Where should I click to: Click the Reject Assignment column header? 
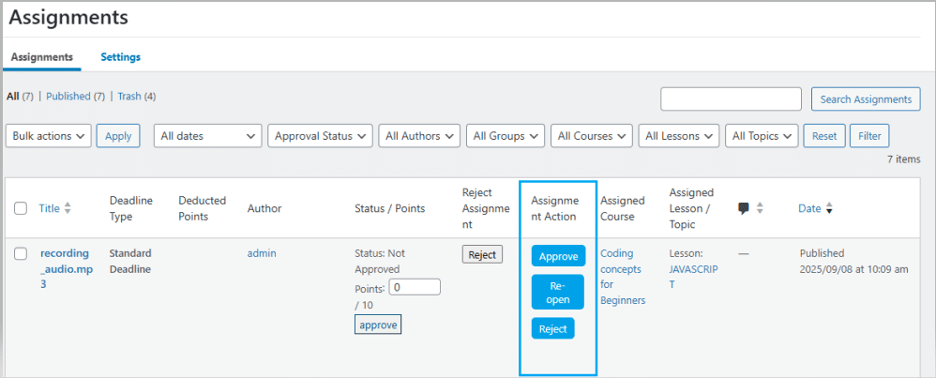coord(486,208)
